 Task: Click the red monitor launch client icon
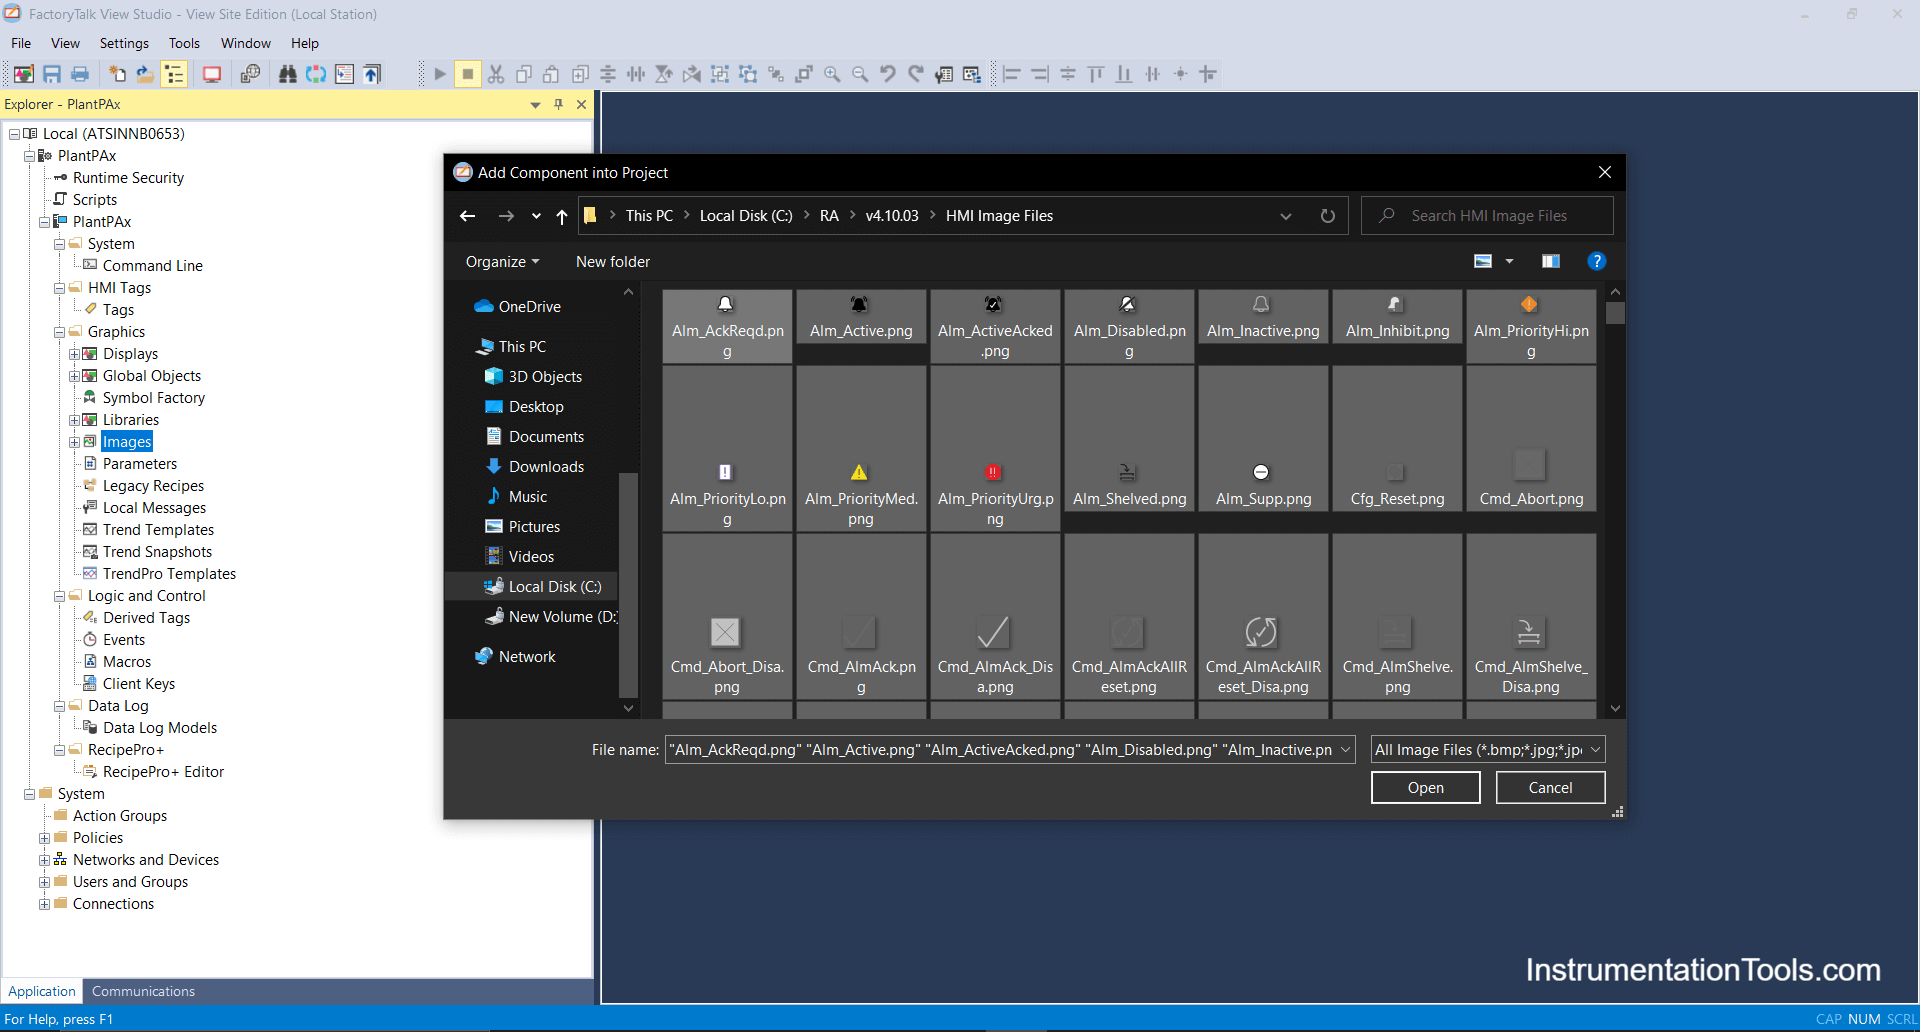[212, 74]
